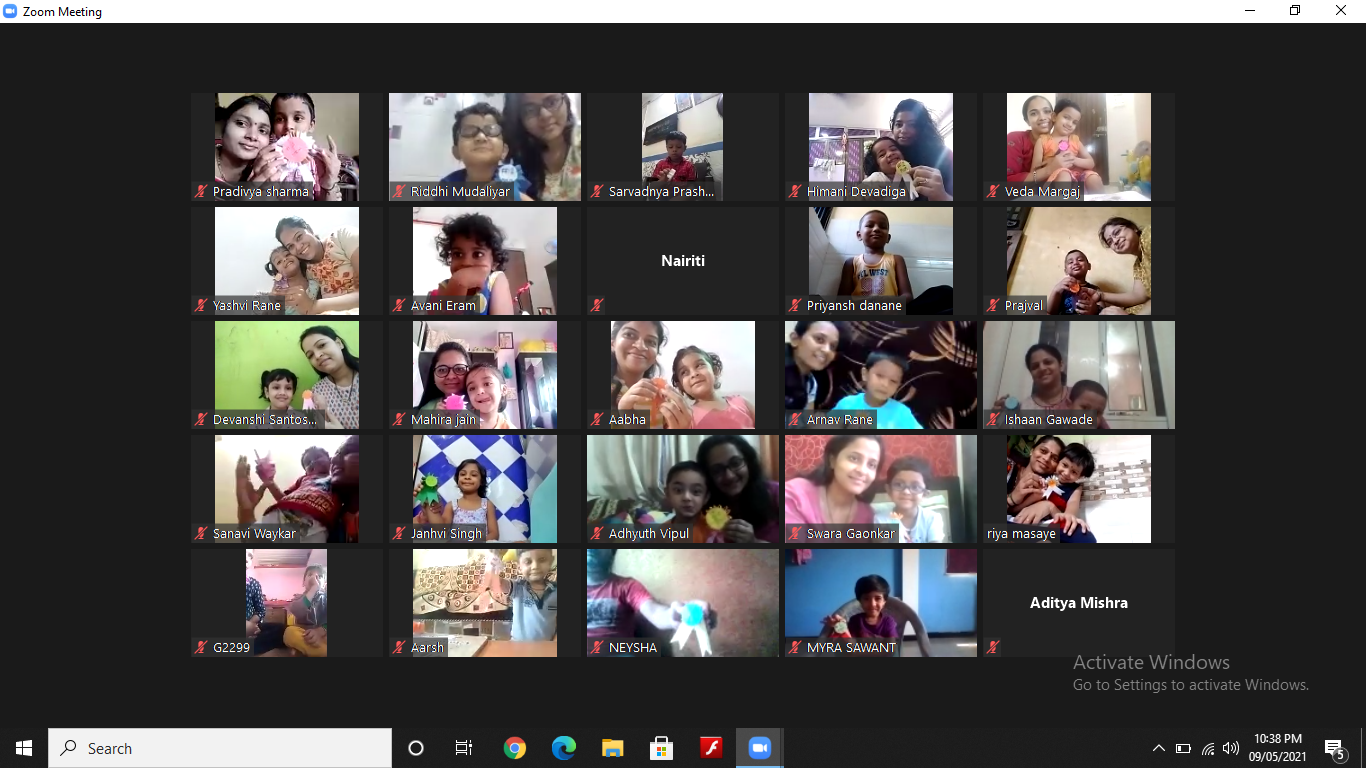Viewport: 1366px width, 768px height.
Task: Click muted mic icon beside Pradivya sharma
Action: 201,191
